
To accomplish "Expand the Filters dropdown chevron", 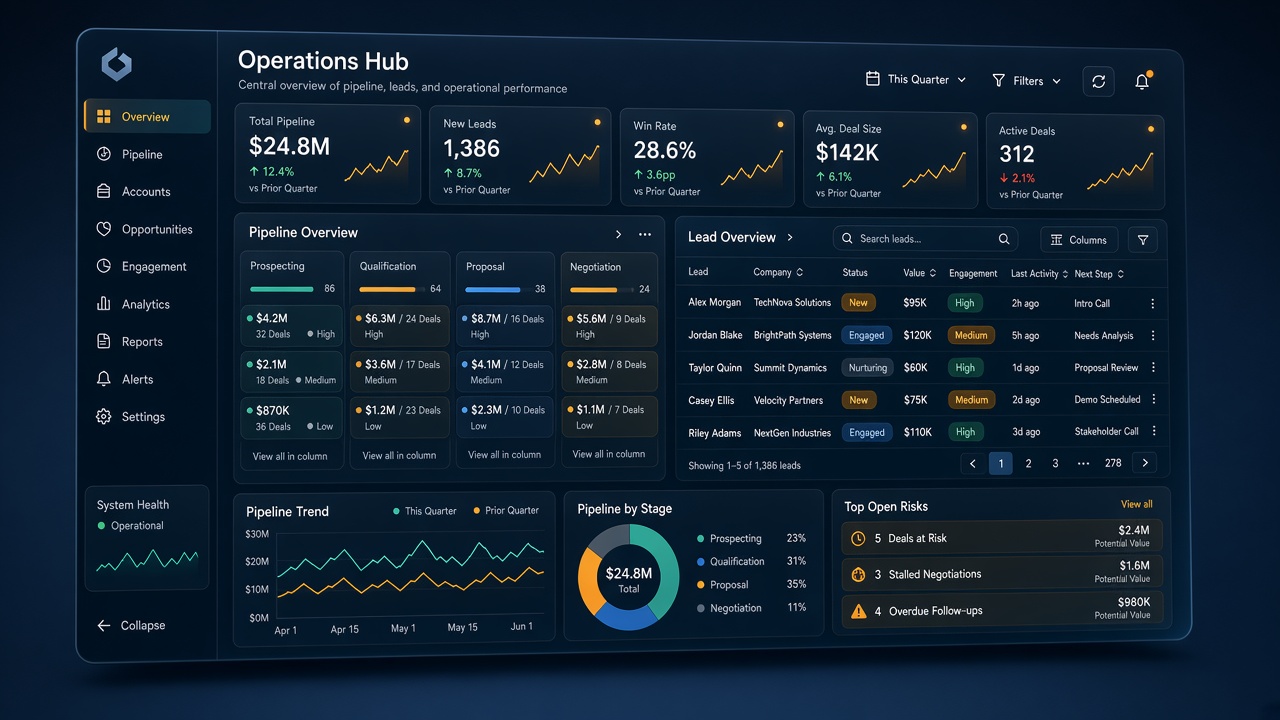I will tap(1057, 81).
